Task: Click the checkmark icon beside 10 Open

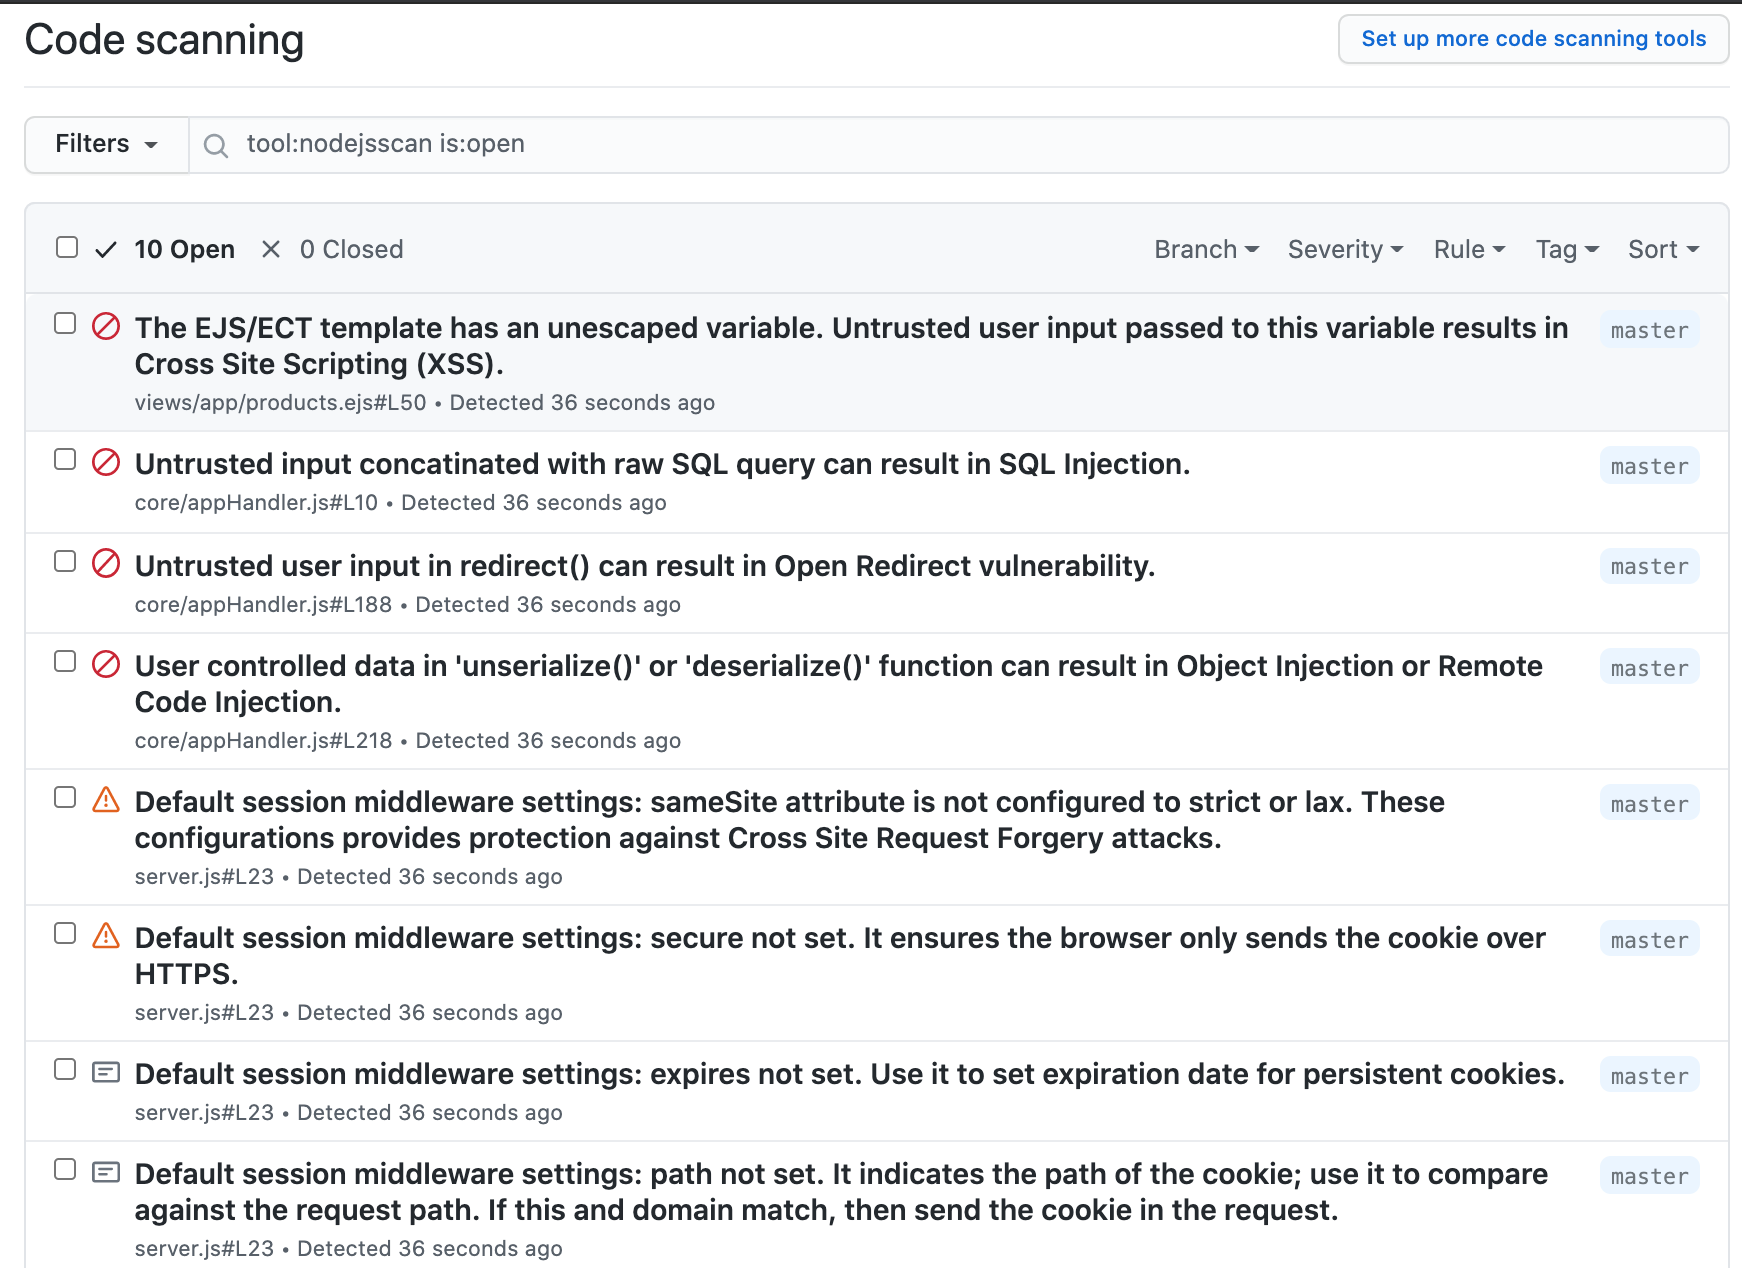Action: coord(105,249)
